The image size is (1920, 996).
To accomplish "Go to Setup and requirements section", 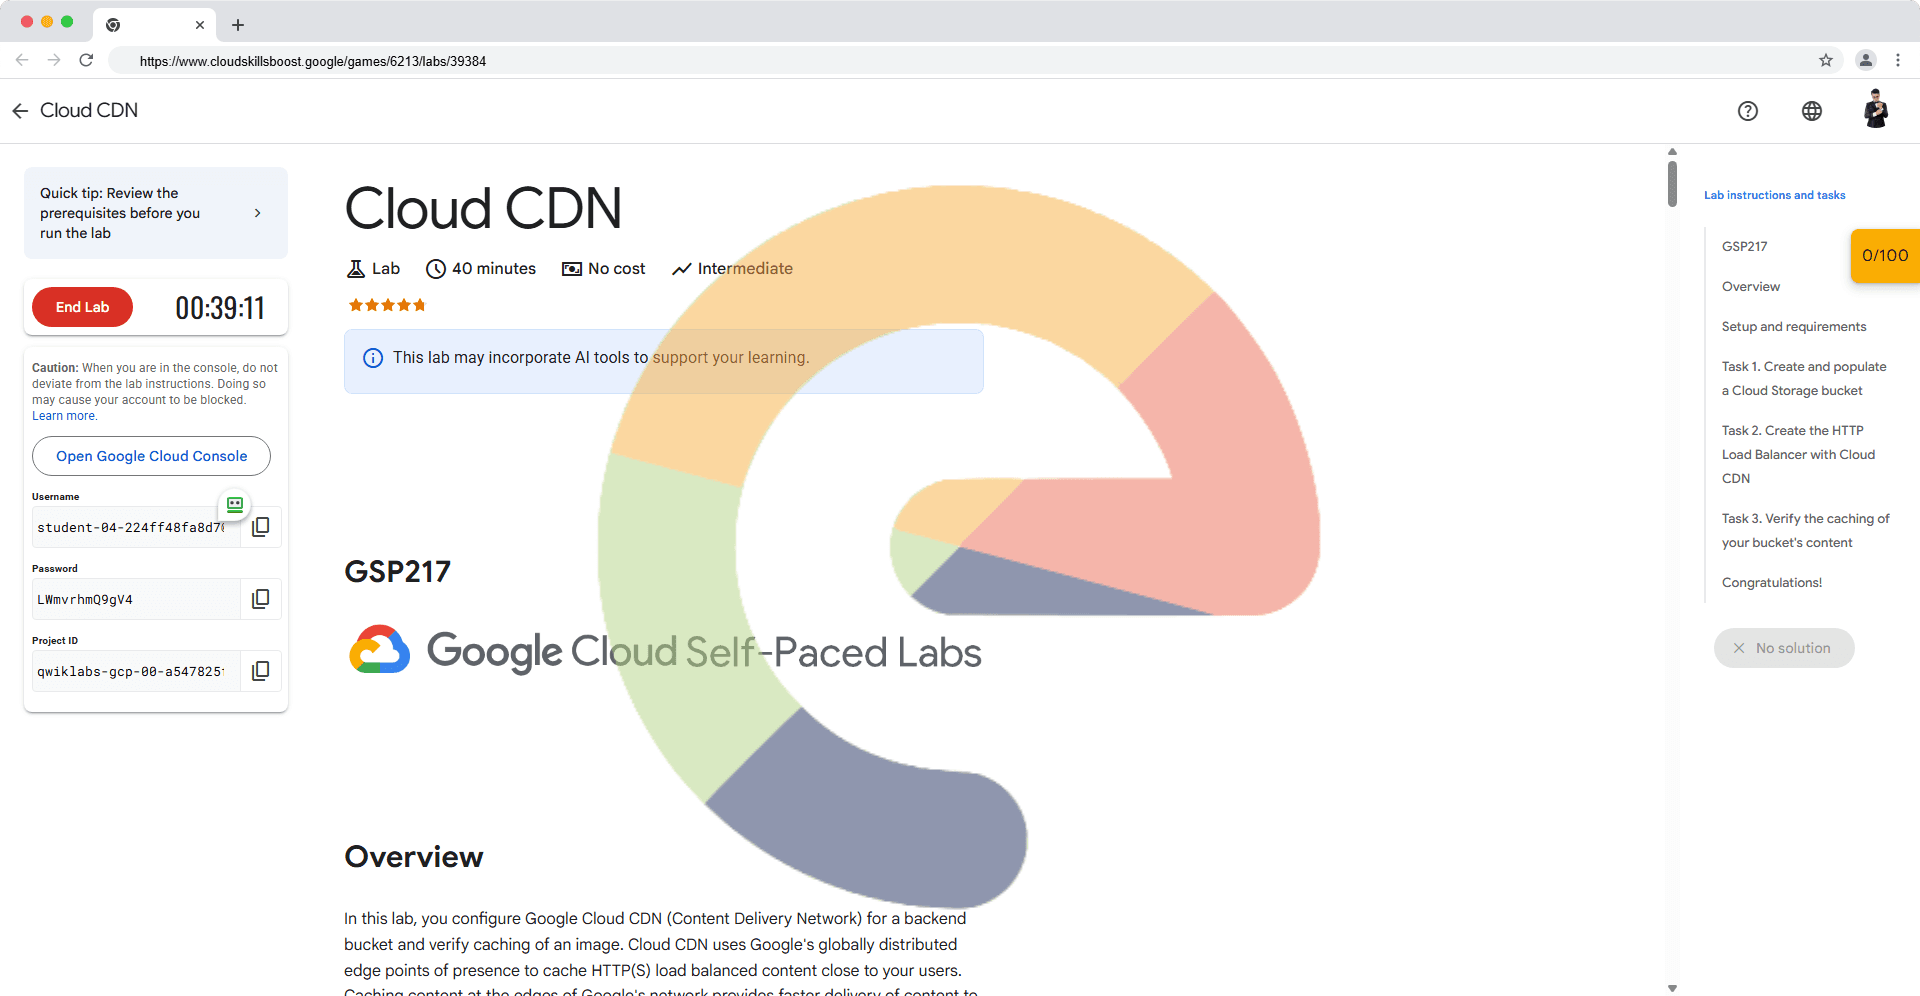I will [x=1793, y=327].
